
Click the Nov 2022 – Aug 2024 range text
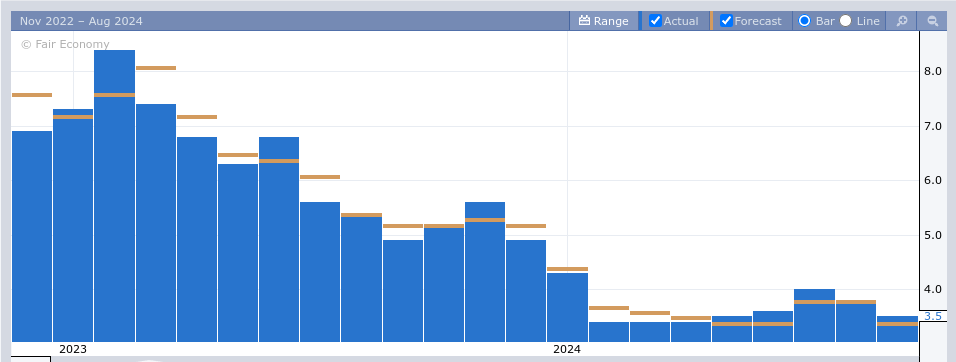click(81, 21)
